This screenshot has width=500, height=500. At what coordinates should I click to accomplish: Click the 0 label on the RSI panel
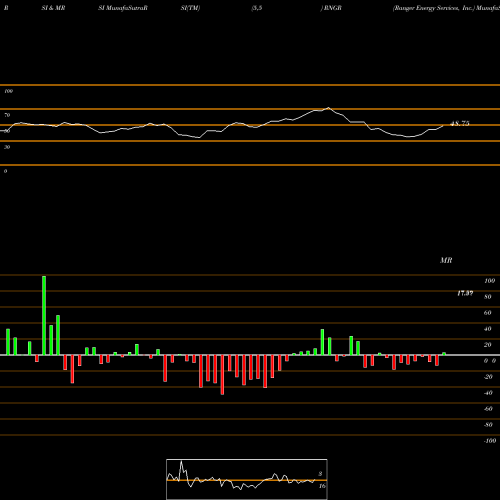click(5, 171)
